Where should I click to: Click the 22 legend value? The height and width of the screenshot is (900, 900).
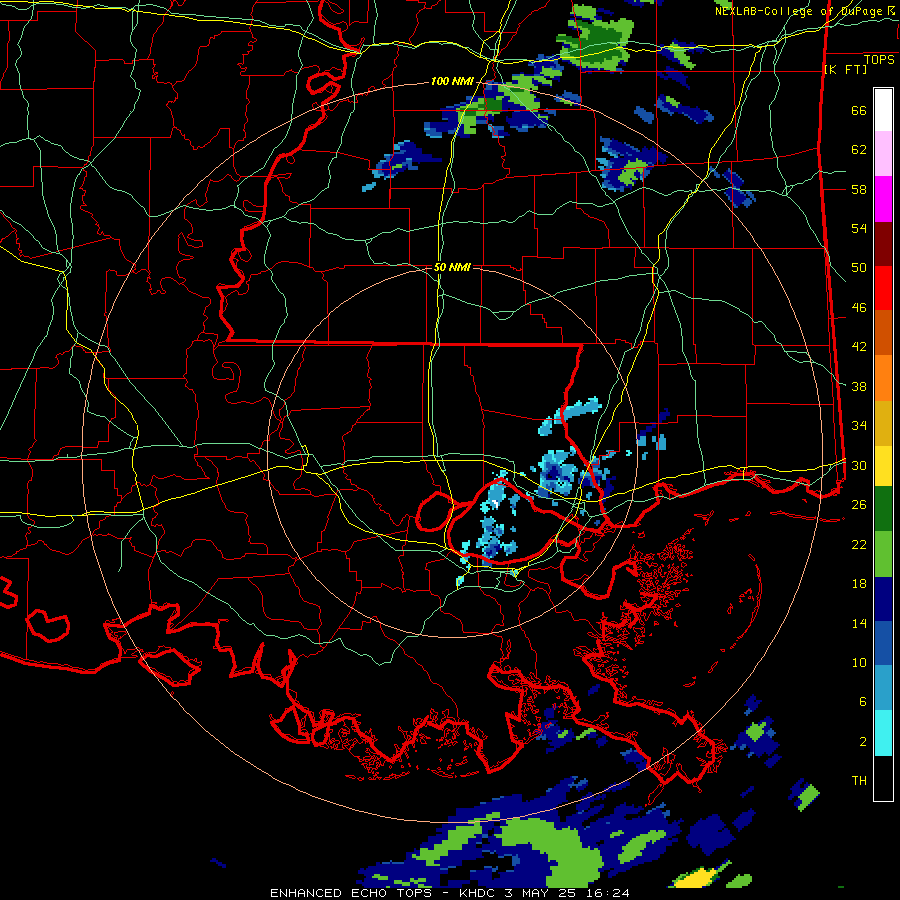pyautogui.click(x=859, y=544)
